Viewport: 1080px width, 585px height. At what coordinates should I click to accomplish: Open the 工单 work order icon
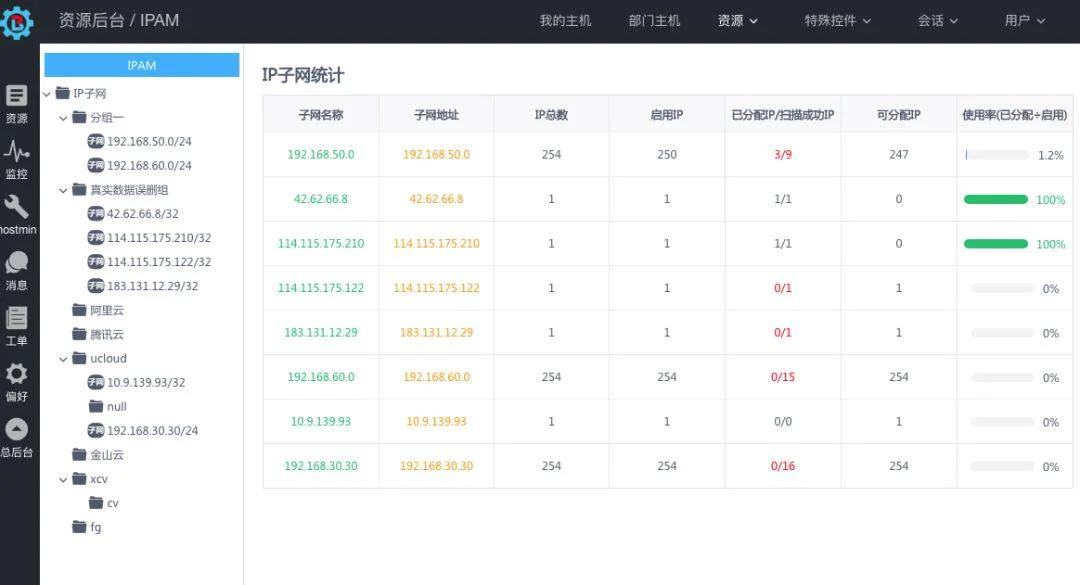tap(17, 318)
